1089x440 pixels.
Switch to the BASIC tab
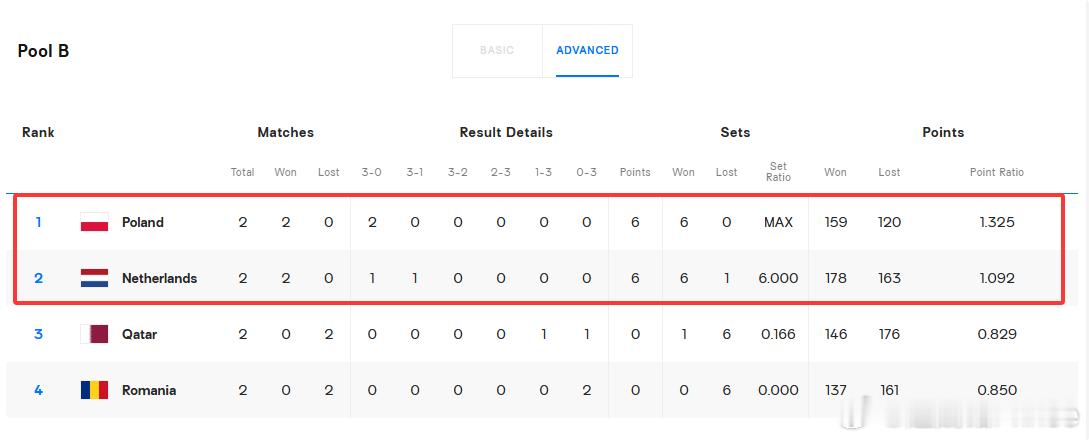(497, 51)
